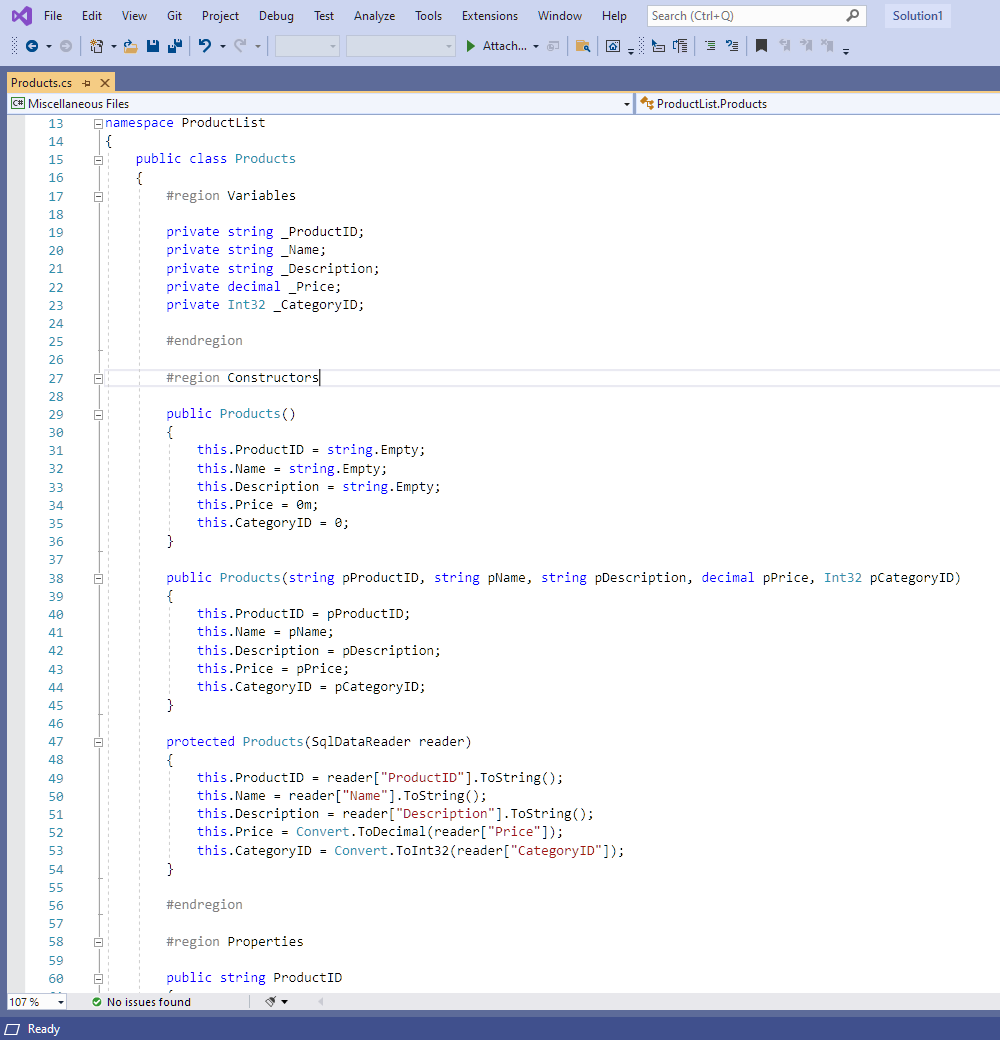The width and height of the screenshot is (1000, 1040).
Task: Open the Miscellaneous Files project dropdown
Action: pyautogui.click(x=320, y=103)
